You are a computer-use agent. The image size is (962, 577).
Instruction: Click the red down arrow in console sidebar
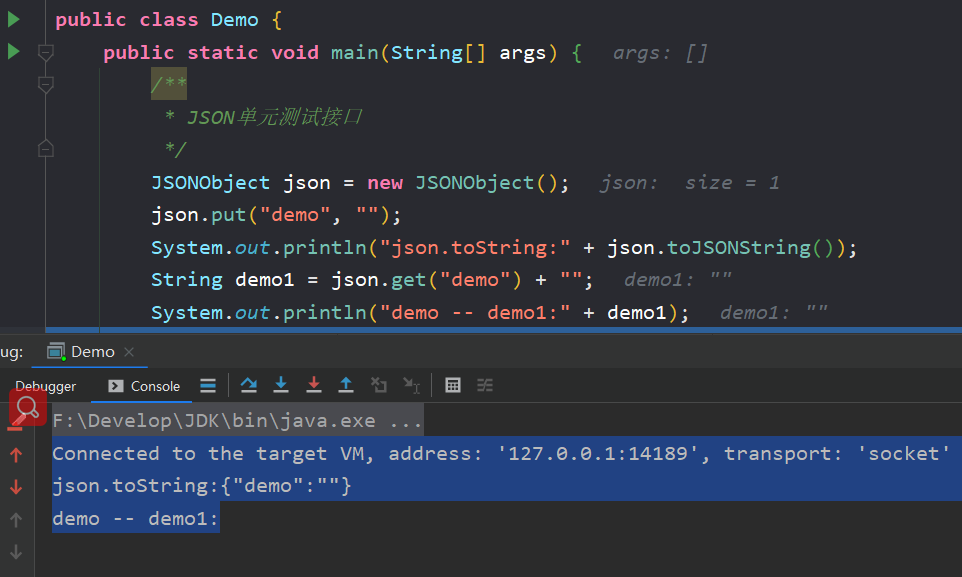click(16, 487)
